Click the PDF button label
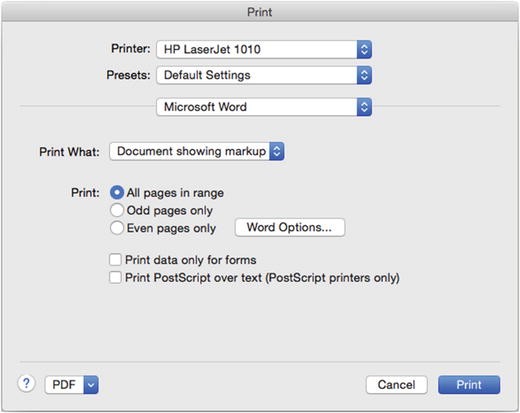The height and width of the screenshot is (413, 520). click(x=64, y=385)
